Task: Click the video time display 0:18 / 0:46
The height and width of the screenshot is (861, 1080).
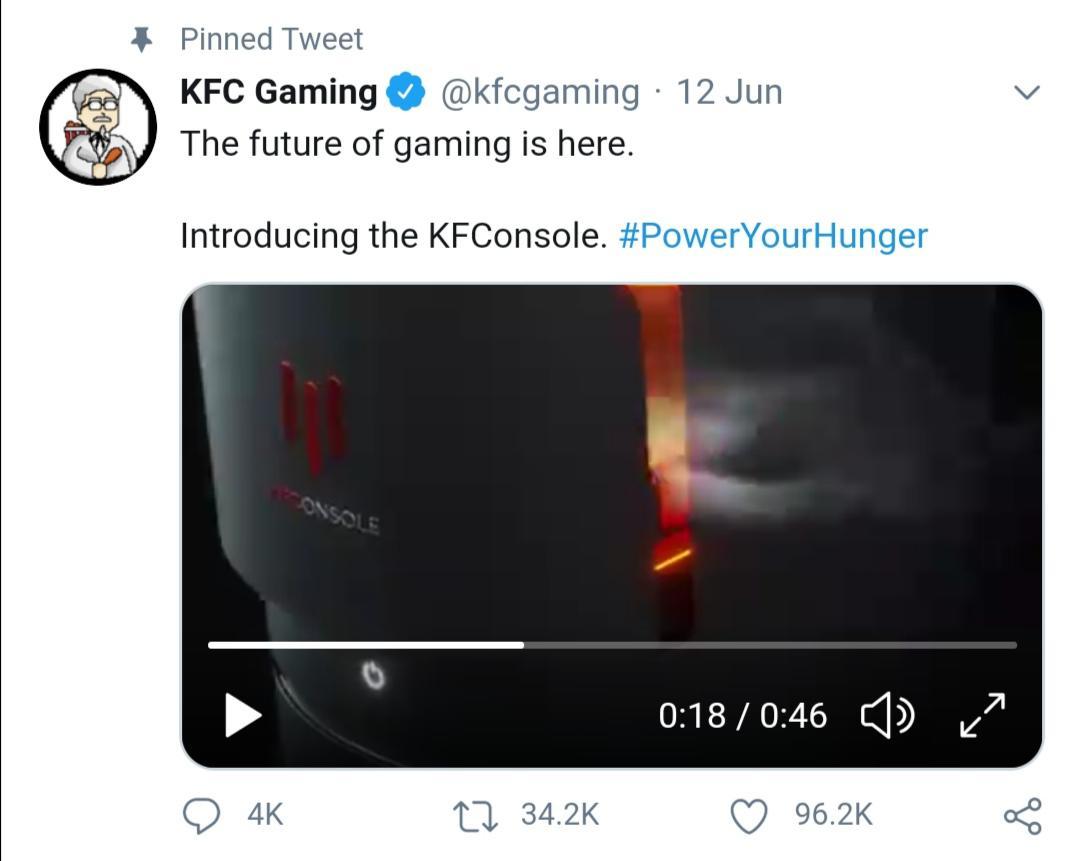Action: (x=743, y=714)
